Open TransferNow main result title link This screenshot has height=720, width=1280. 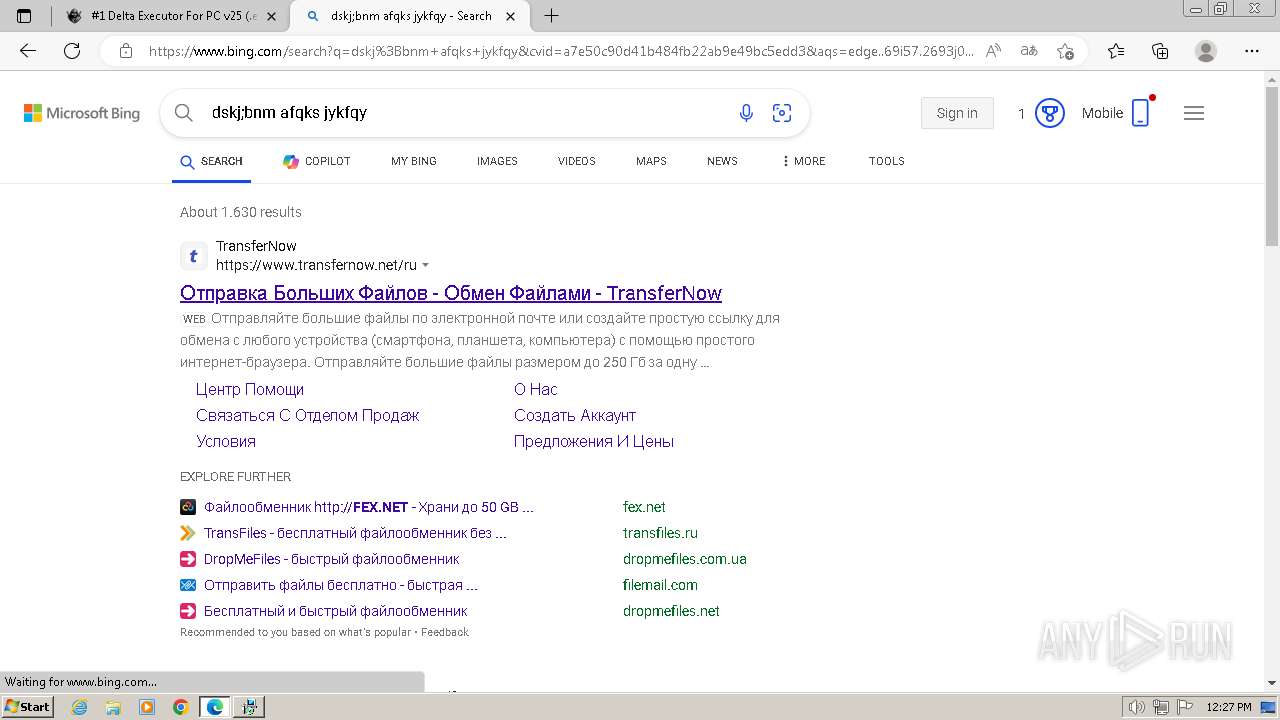pyautogui.click(x=451, y=293)
